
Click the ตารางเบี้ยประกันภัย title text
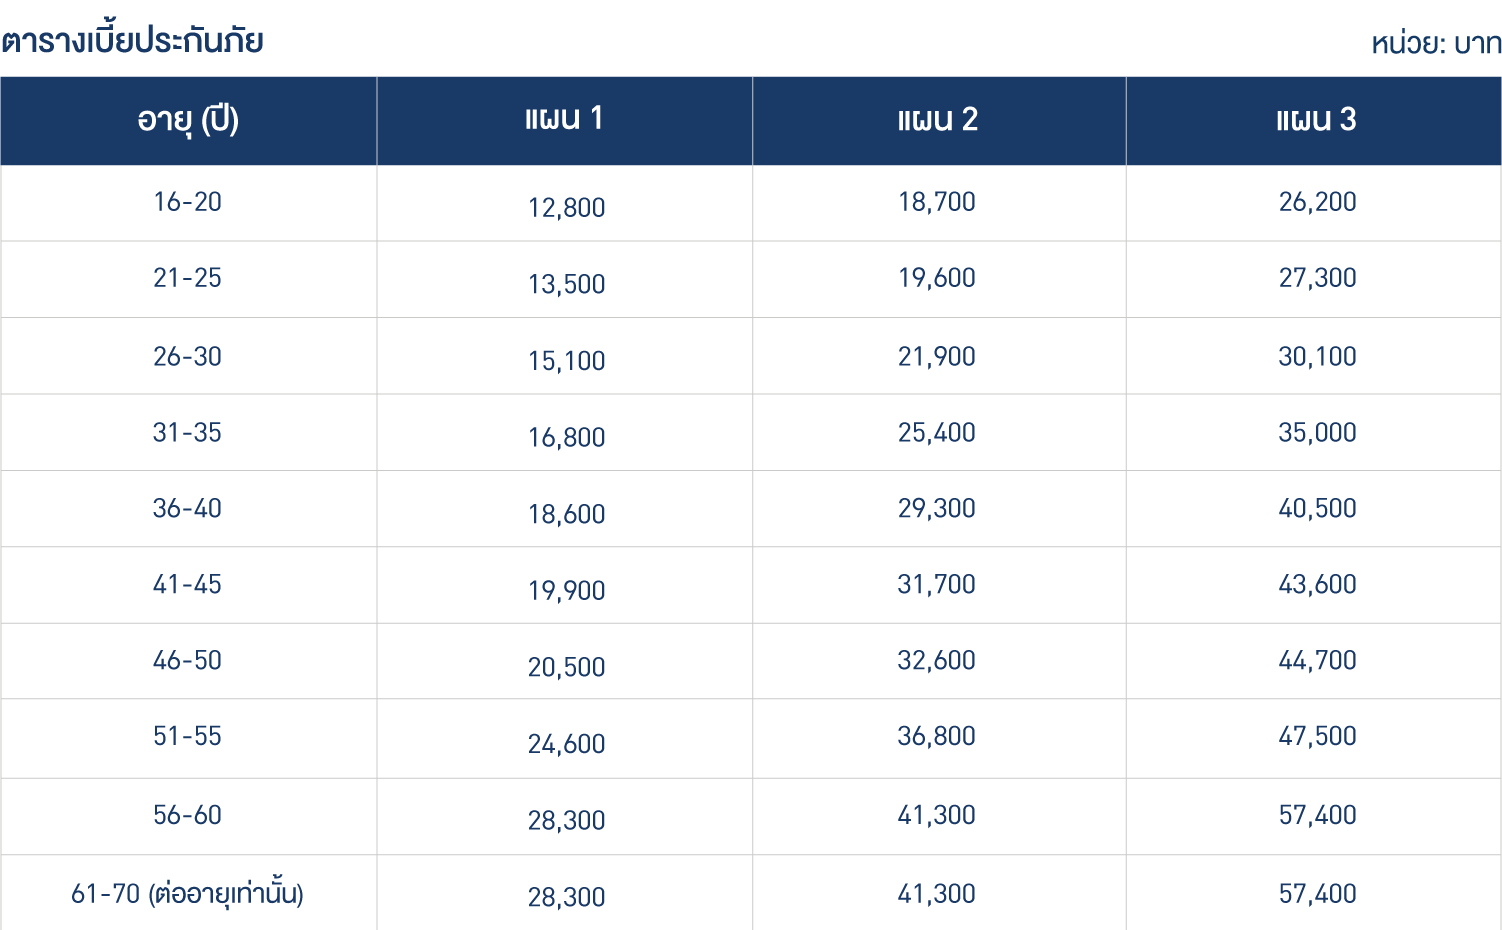tap(133, 41)
